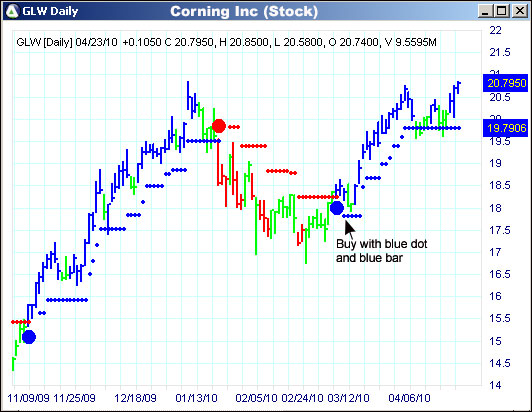The image size is (532, 412).
Task: Click the 11/25/09 date label
Action: pos(75,398)
